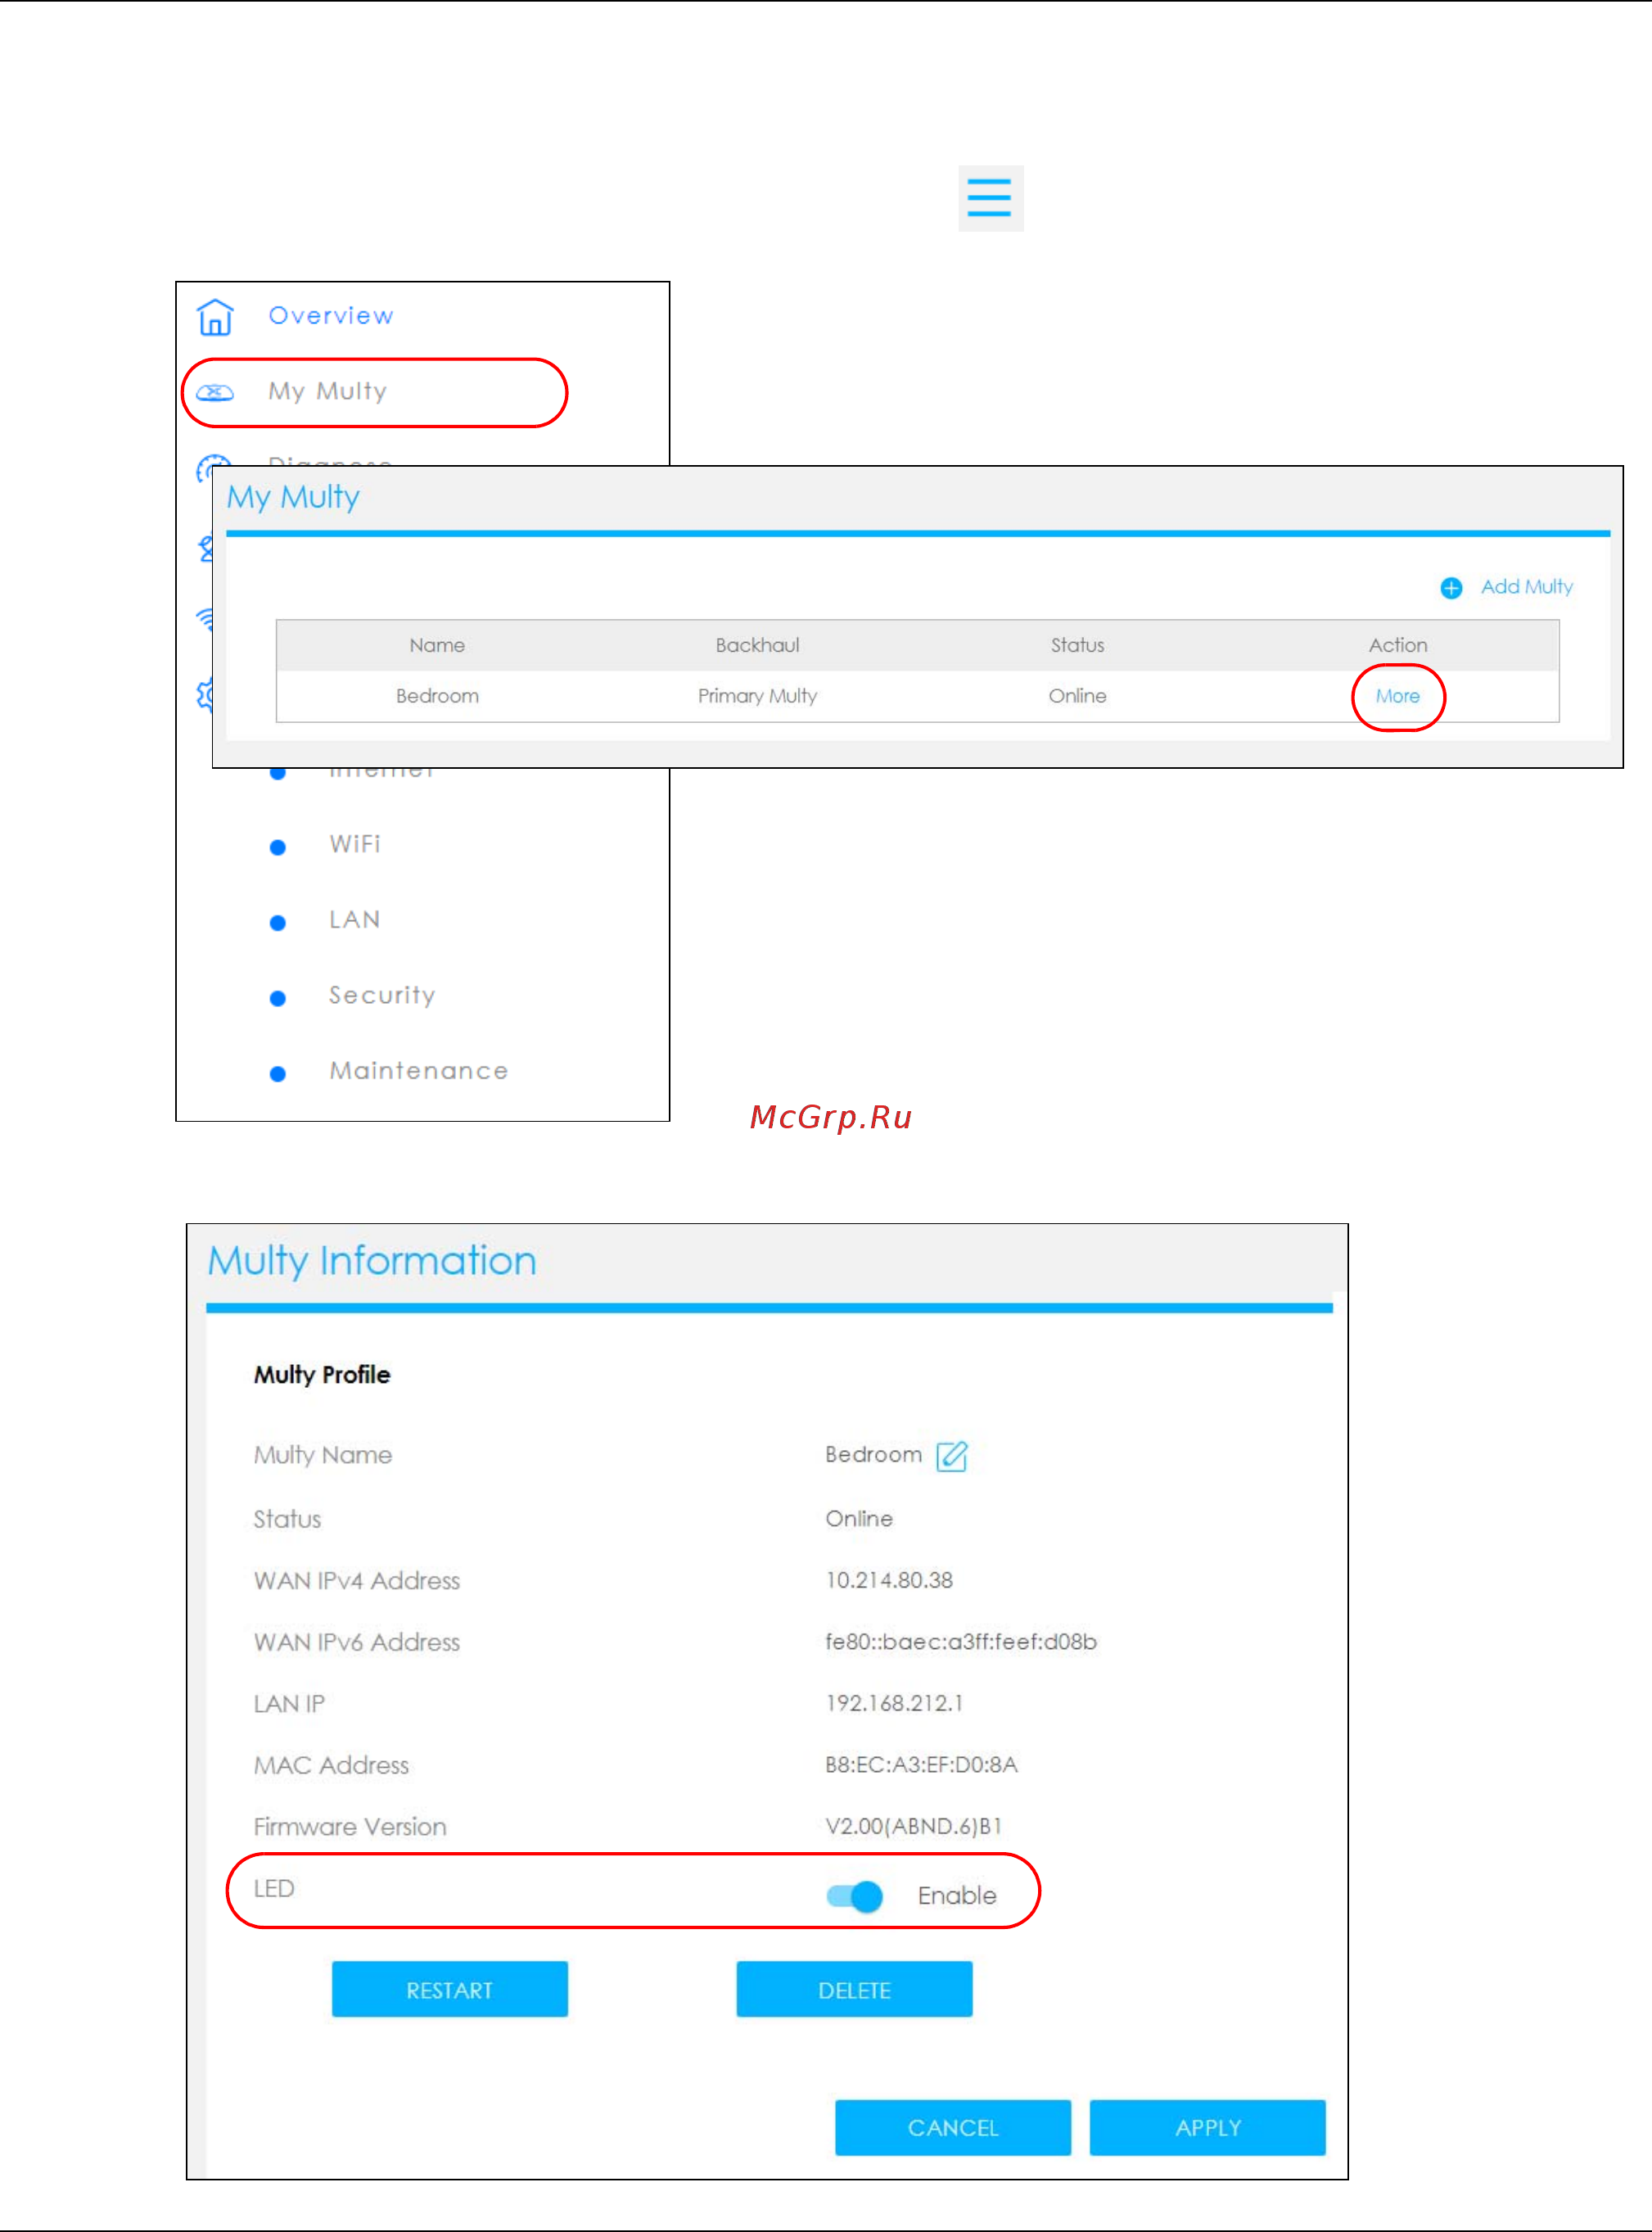Click firmware version V2.00(ABND.6)B1
1652x2232 pixels.
click(913, 1827)
